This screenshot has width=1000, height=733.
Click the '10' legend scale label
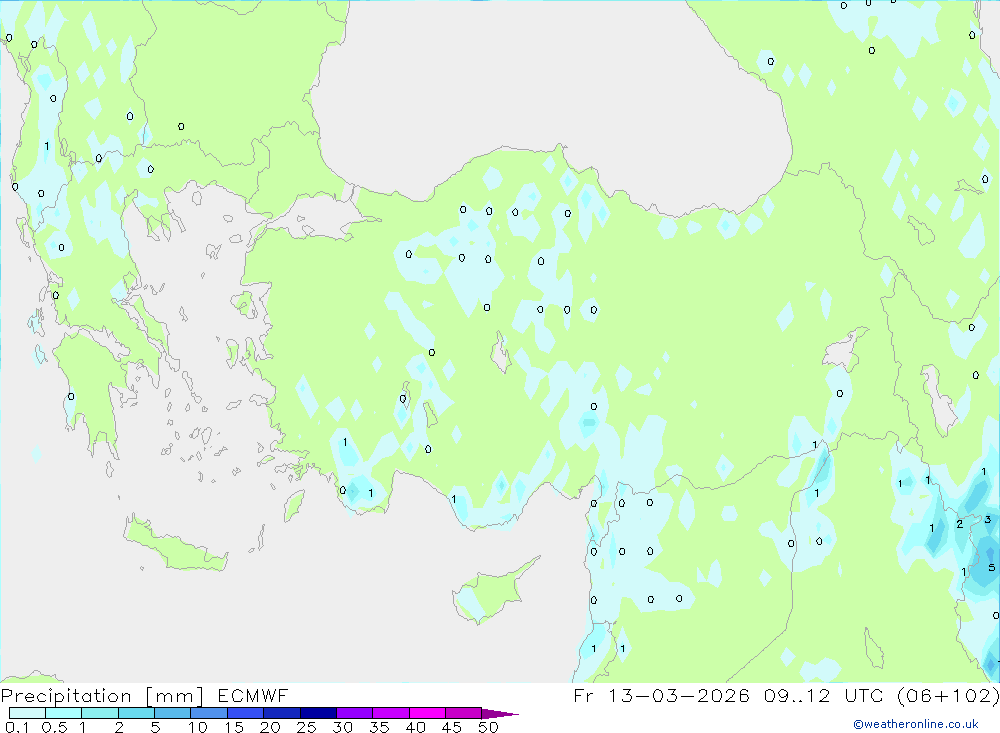(198, 727)
